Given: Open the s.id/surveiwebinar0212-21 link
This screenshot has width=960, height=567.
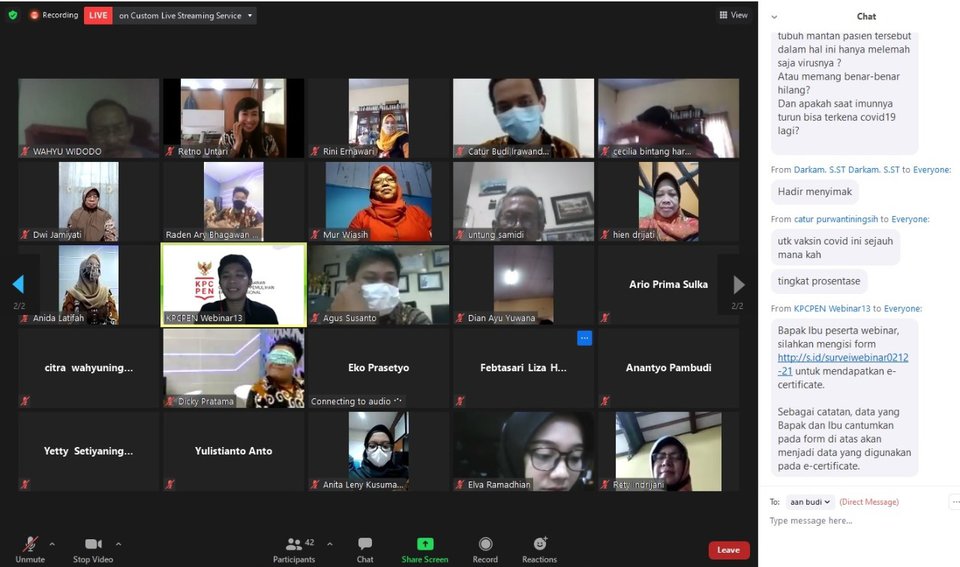Looking at the screenshot, I should [842, 357].
